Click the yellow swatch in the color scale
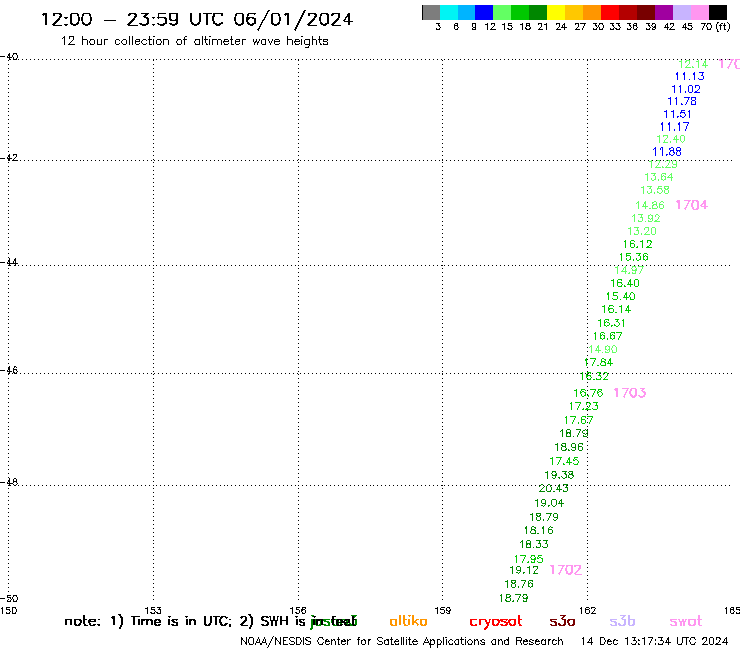Screen dimensions: 740x650 point(556,12)
